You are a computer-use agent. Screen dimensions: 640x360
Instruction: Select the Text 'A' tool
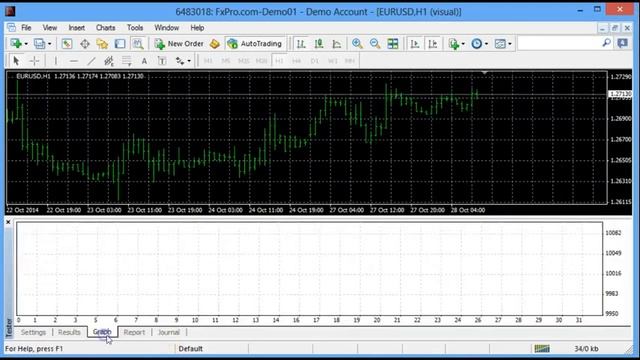point(144,61)
